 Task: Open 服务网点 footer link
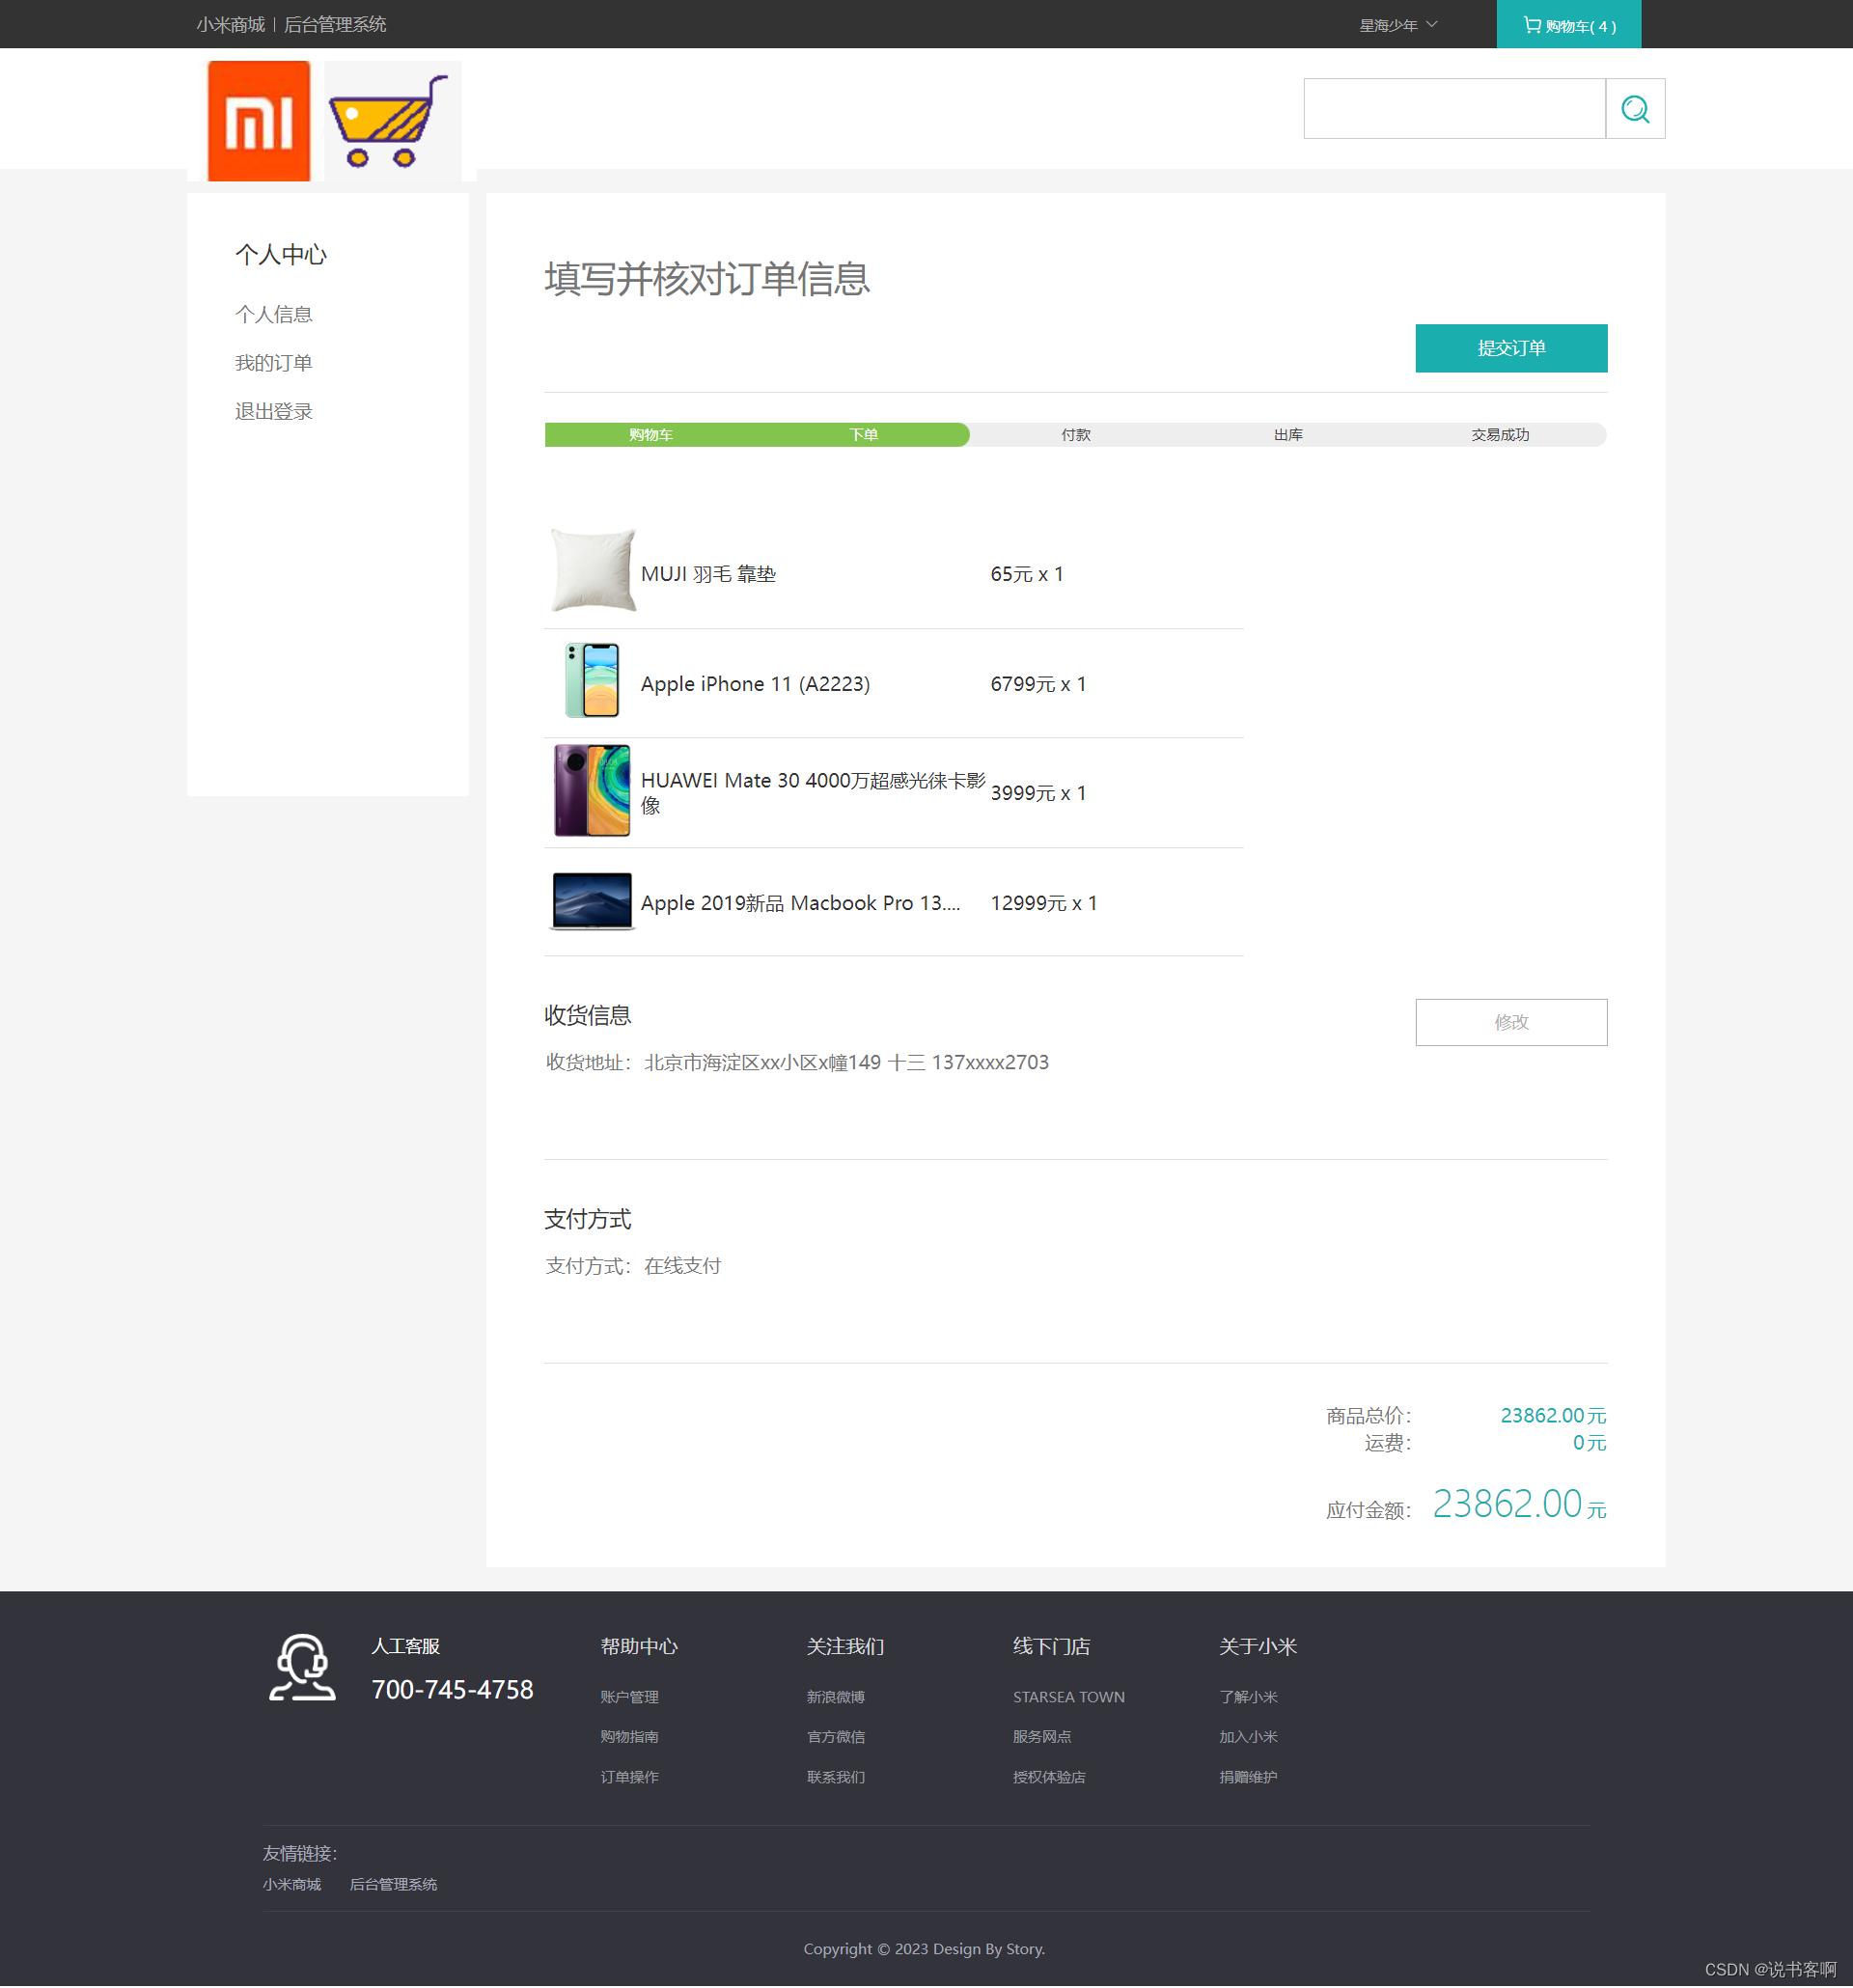(1042, 1737)
